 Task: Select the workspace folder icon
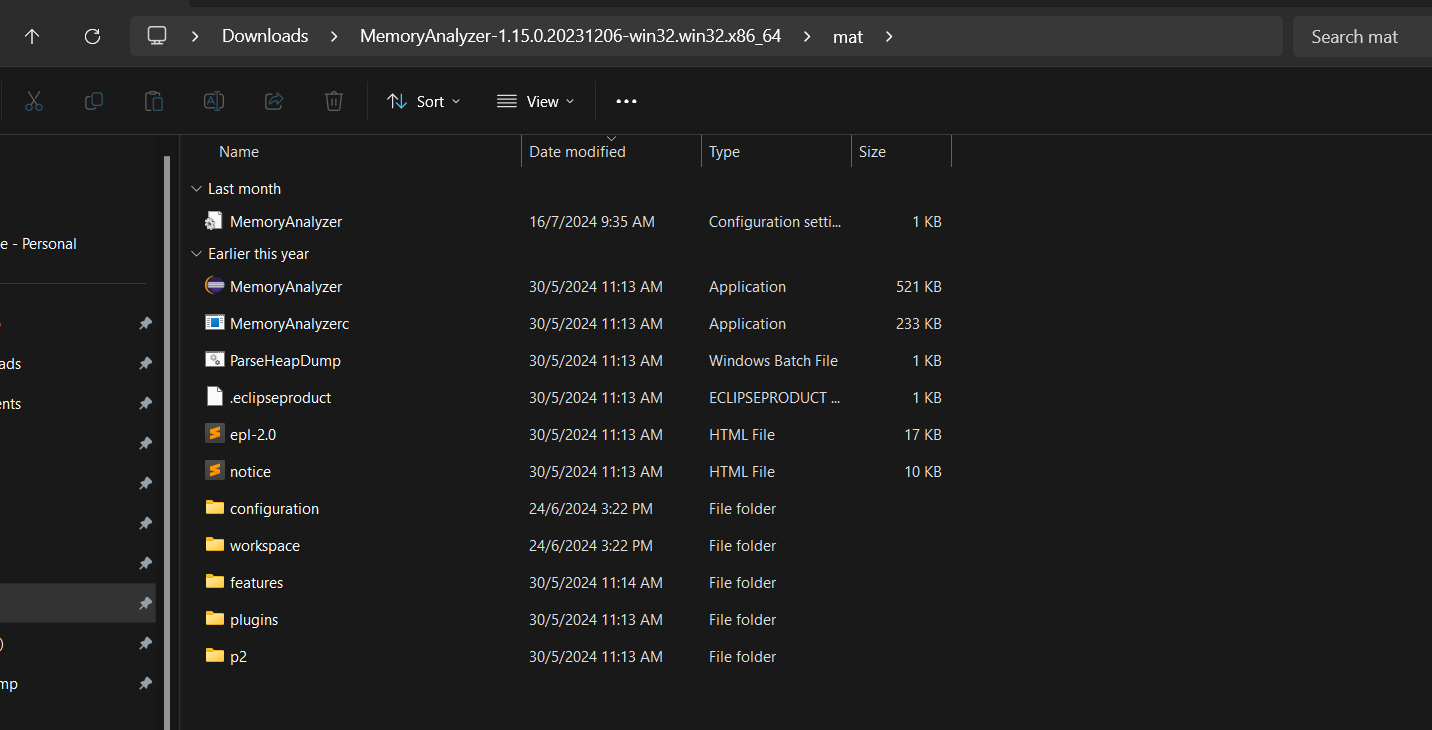click(214, 545)
